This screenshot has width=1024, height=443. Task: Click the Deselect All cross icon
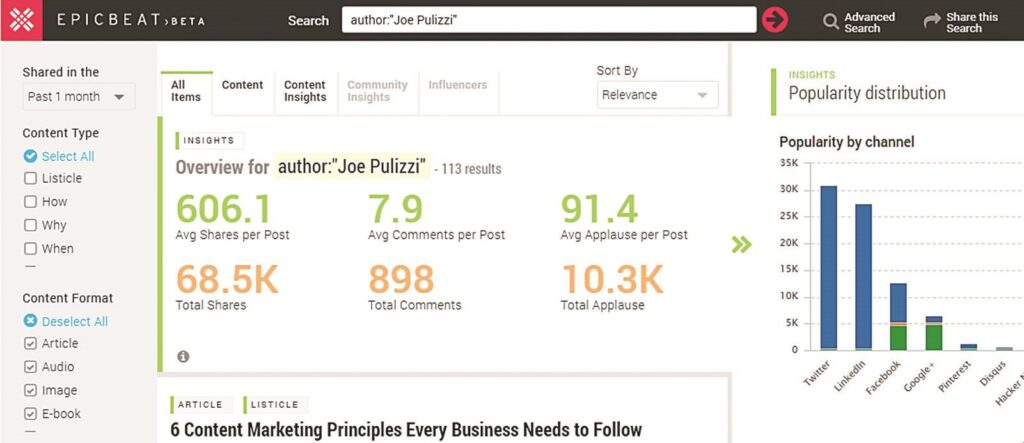[x=30, y=321]
